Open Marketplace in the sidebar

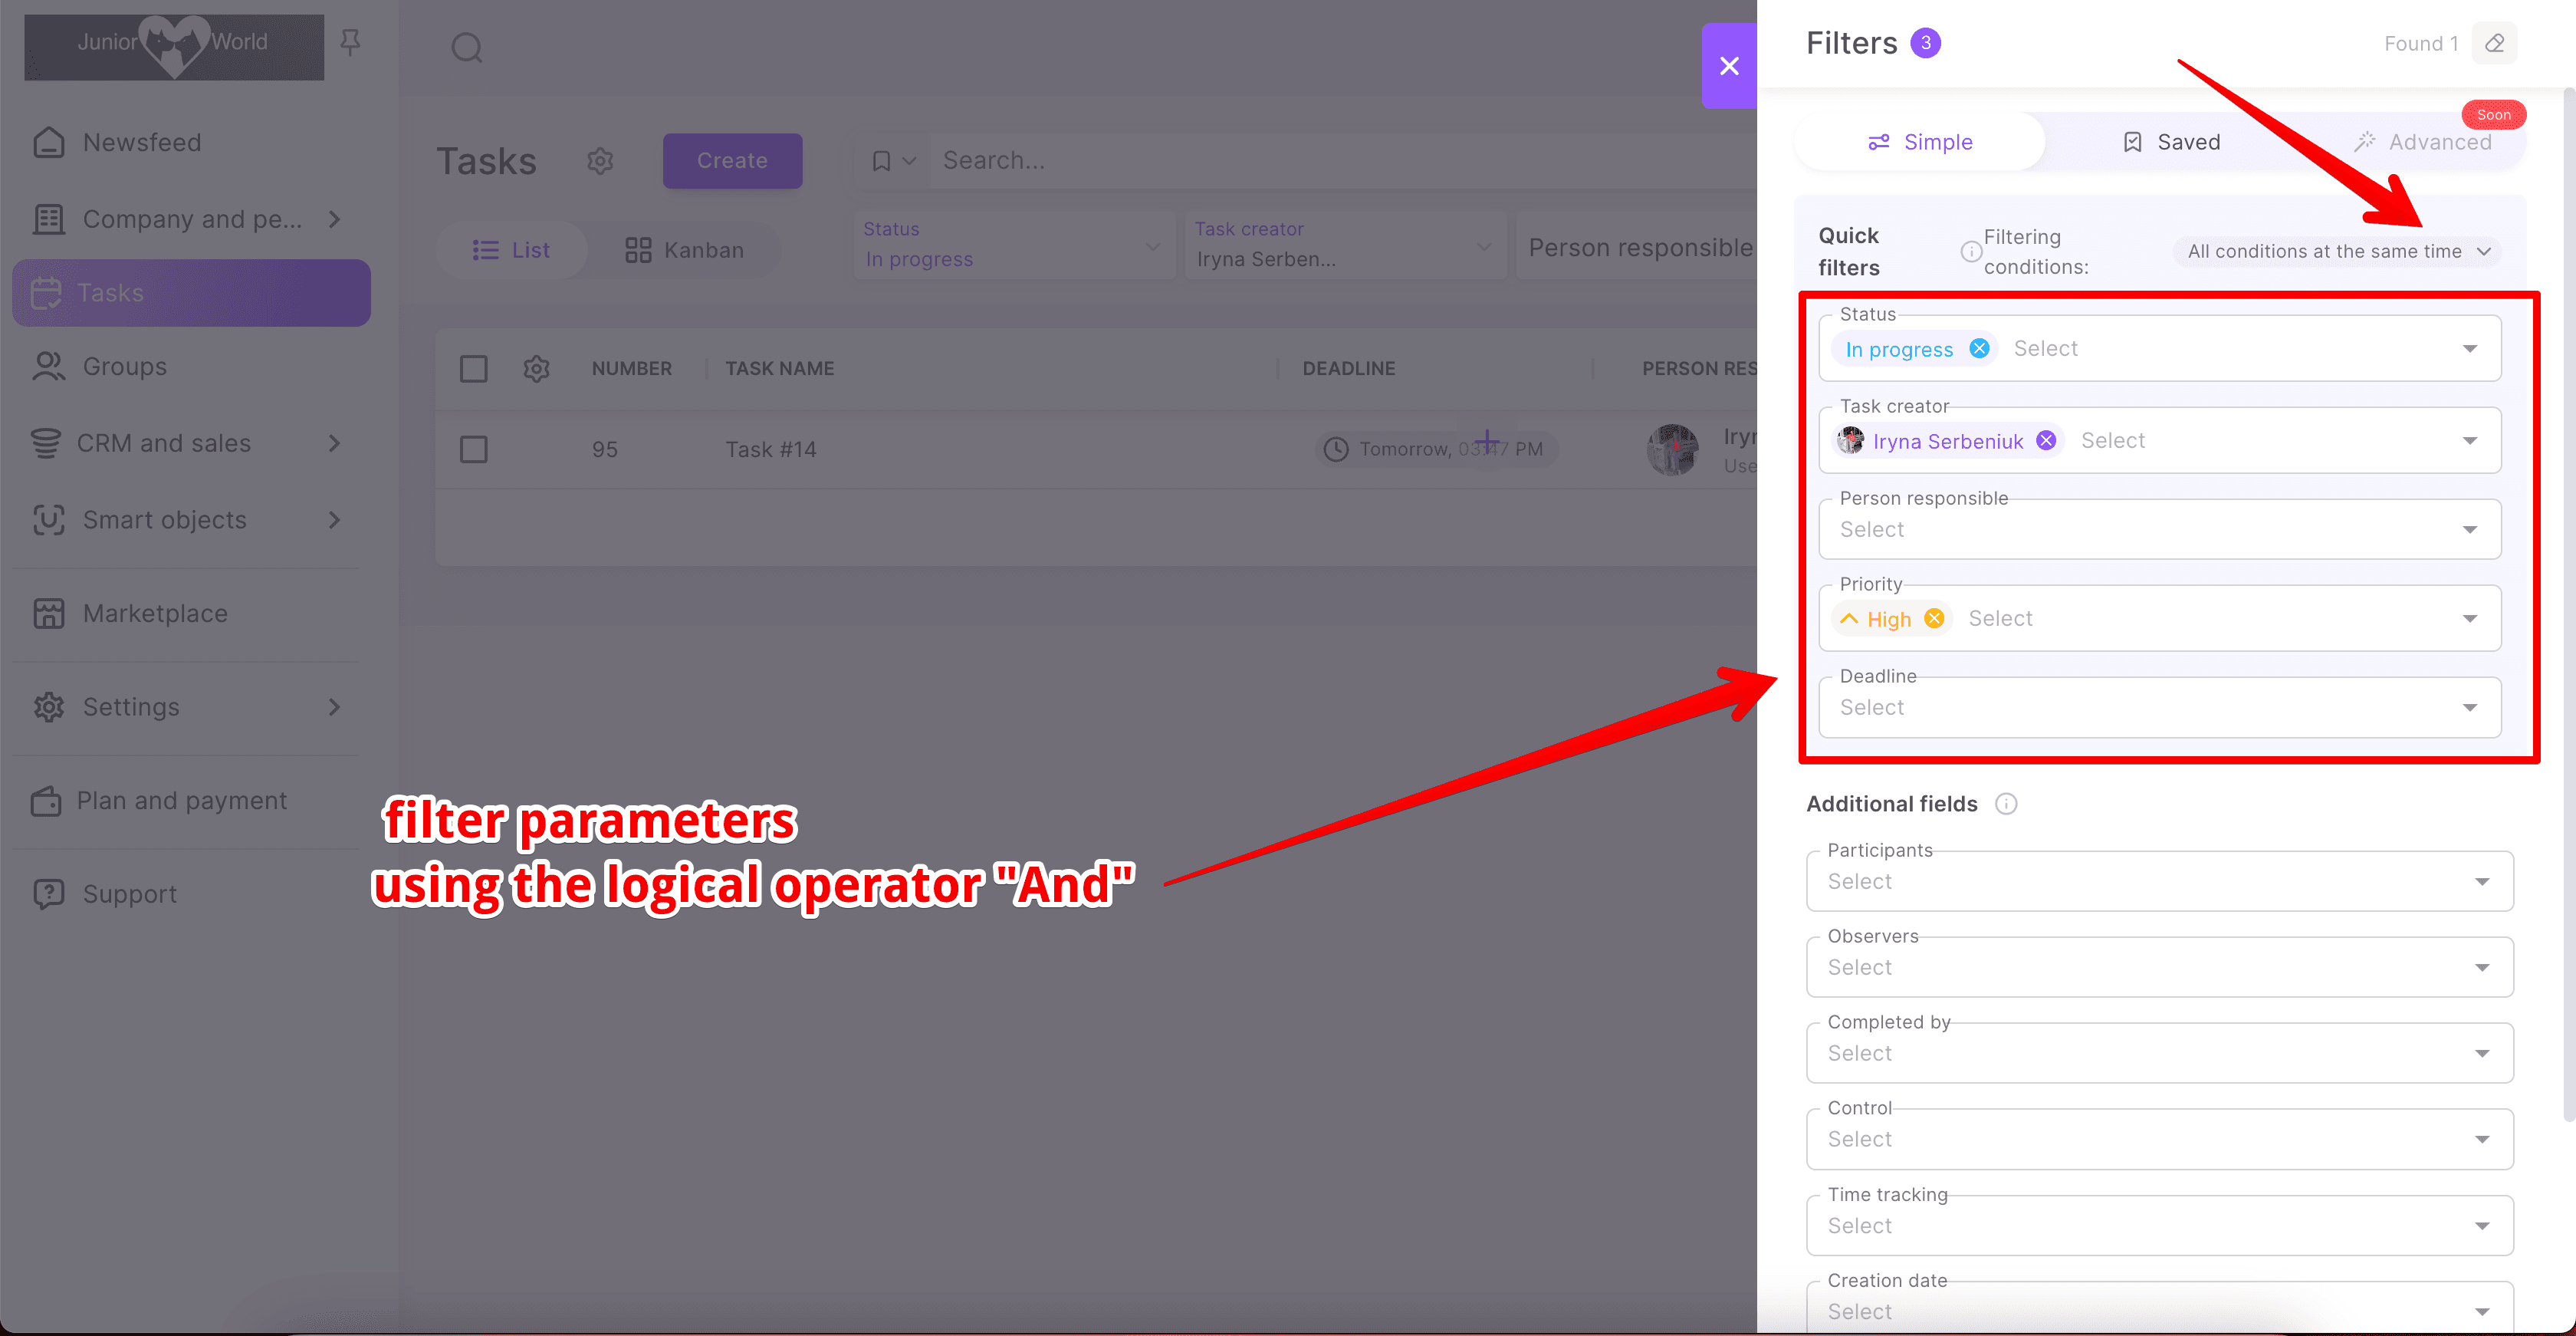[x=155, y=613]
